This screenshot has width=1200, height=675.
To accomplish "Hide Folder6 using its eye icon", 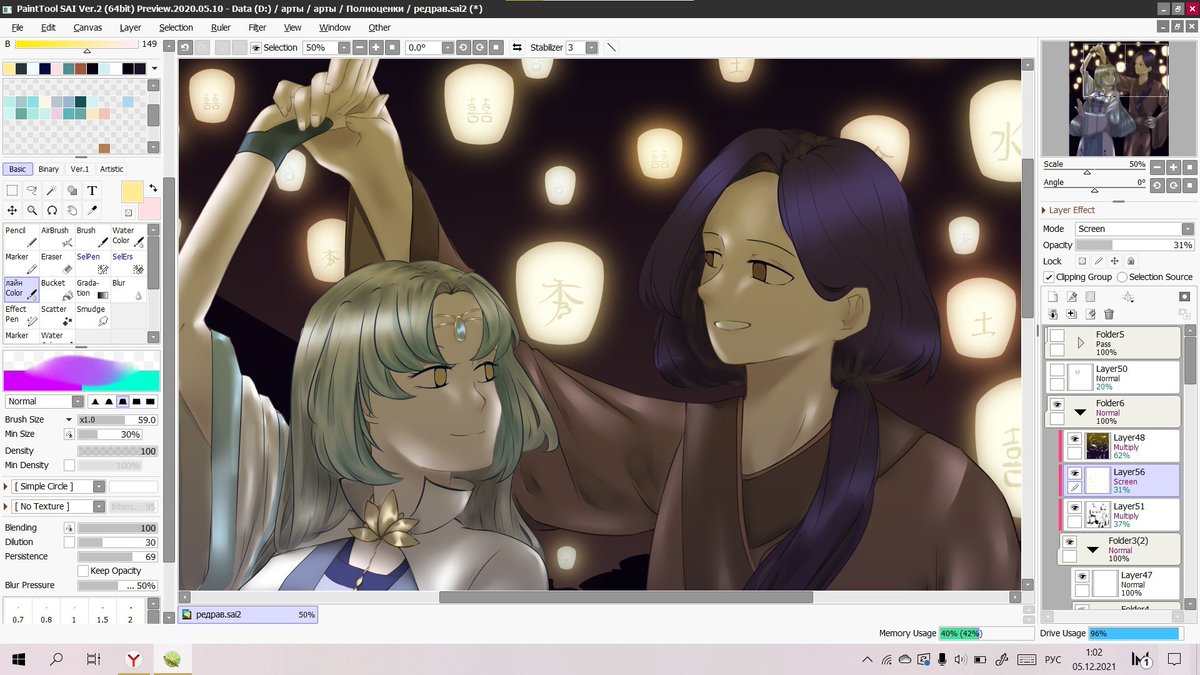I will point(1056,404).
